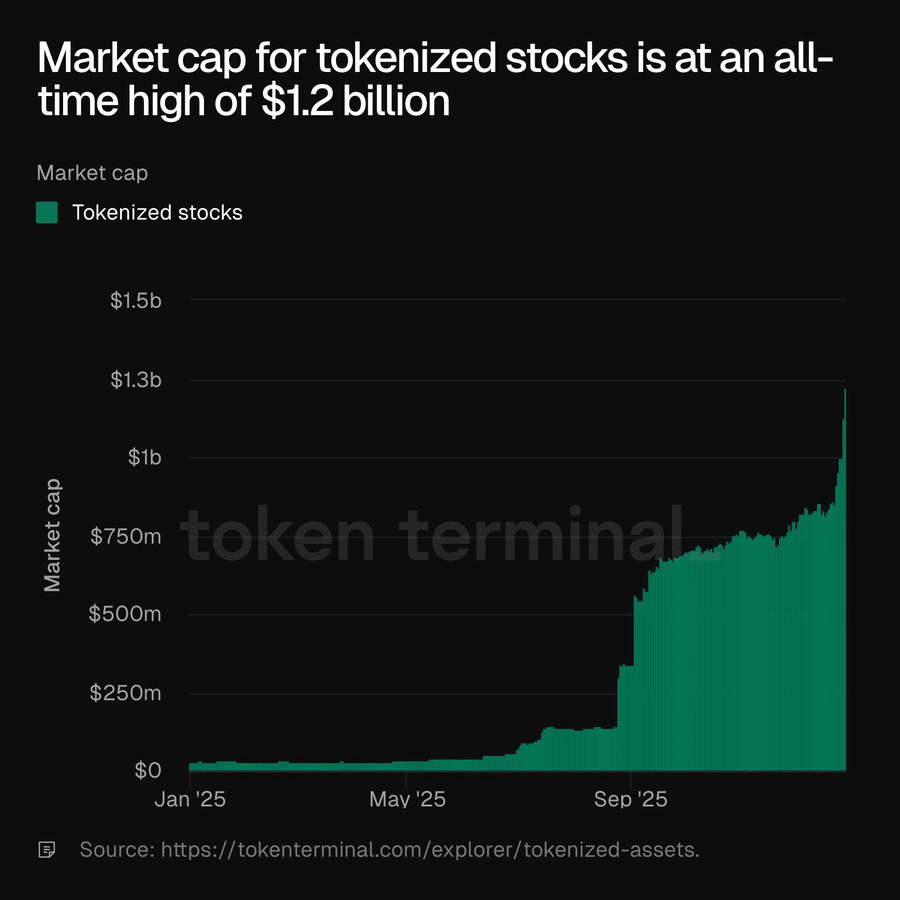The width and height of the screenshot is (900, 900).
Task: Click the source note icon
Action: [x=46, y=850]
